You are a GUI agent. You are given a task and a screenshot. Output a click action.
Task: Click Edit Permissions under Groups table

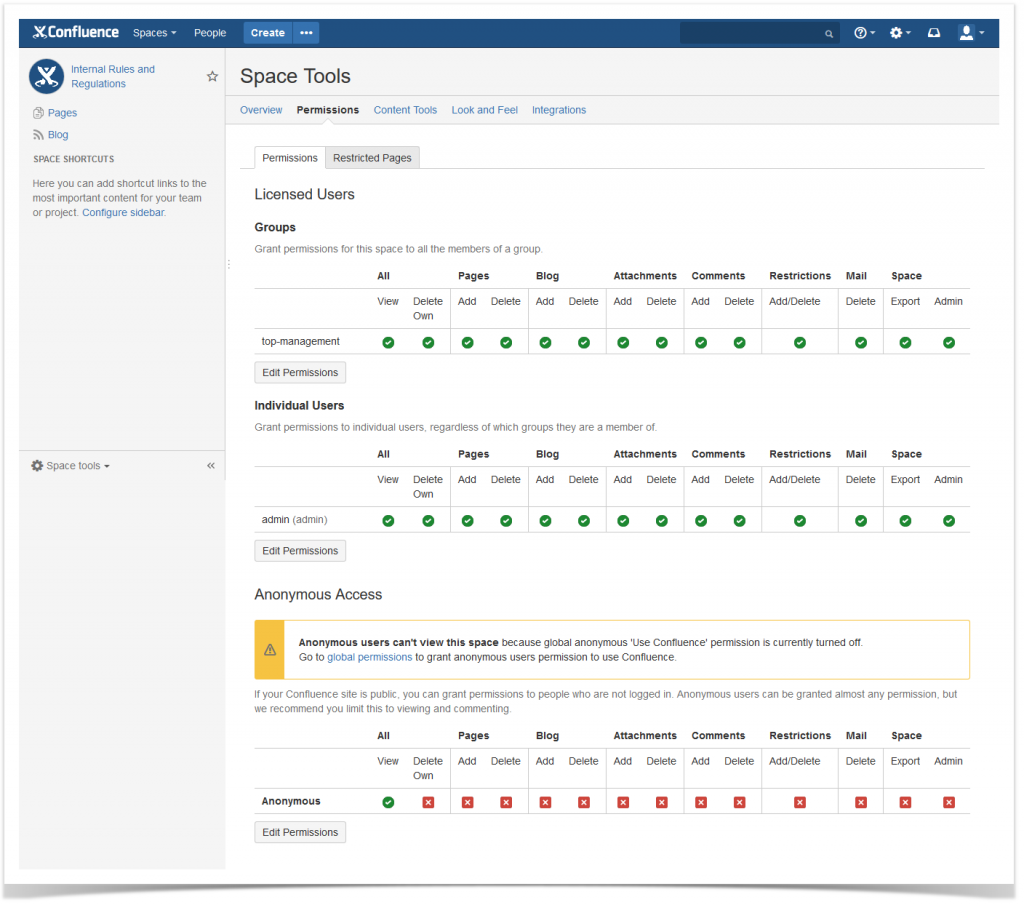(300, 373)
